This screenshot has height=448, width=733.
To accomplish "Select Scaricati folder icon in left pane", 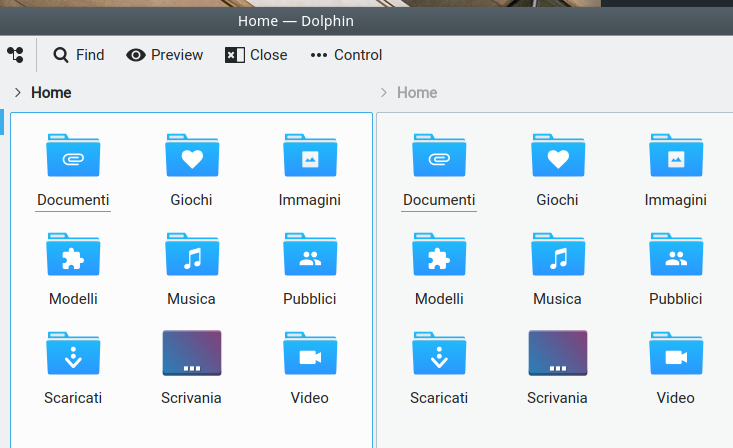I will coord(73,354).
